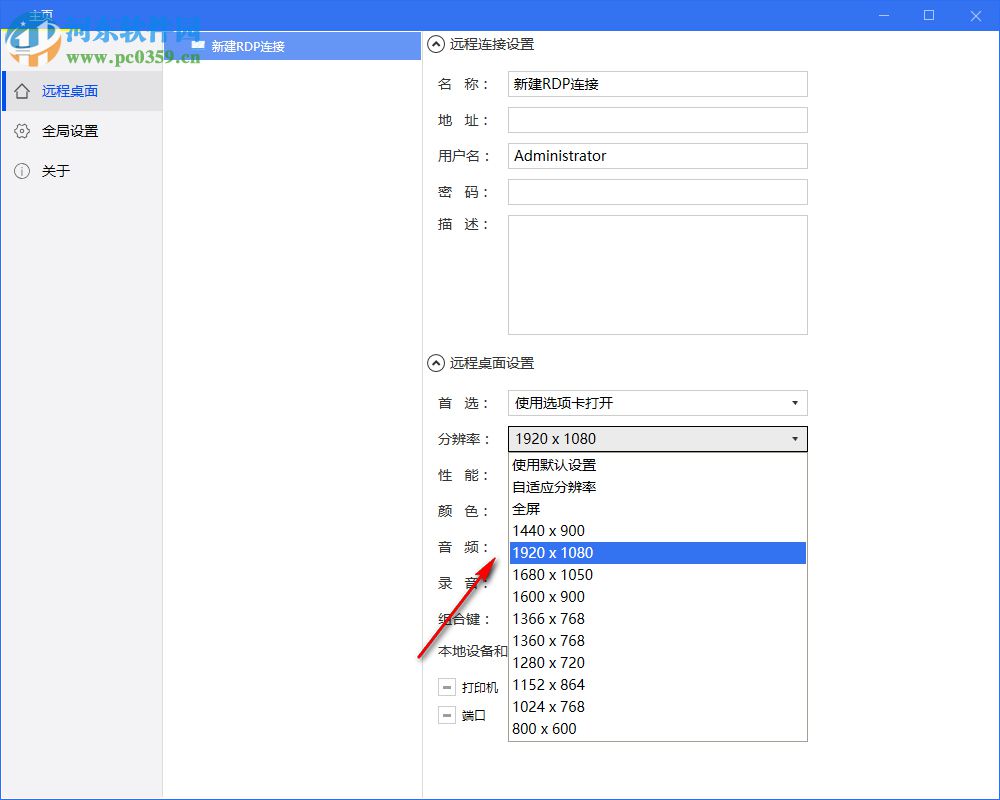Click the RDP folder icon on 新建RDP连接 tab
1000x800 pixels.
click(198, 45)
